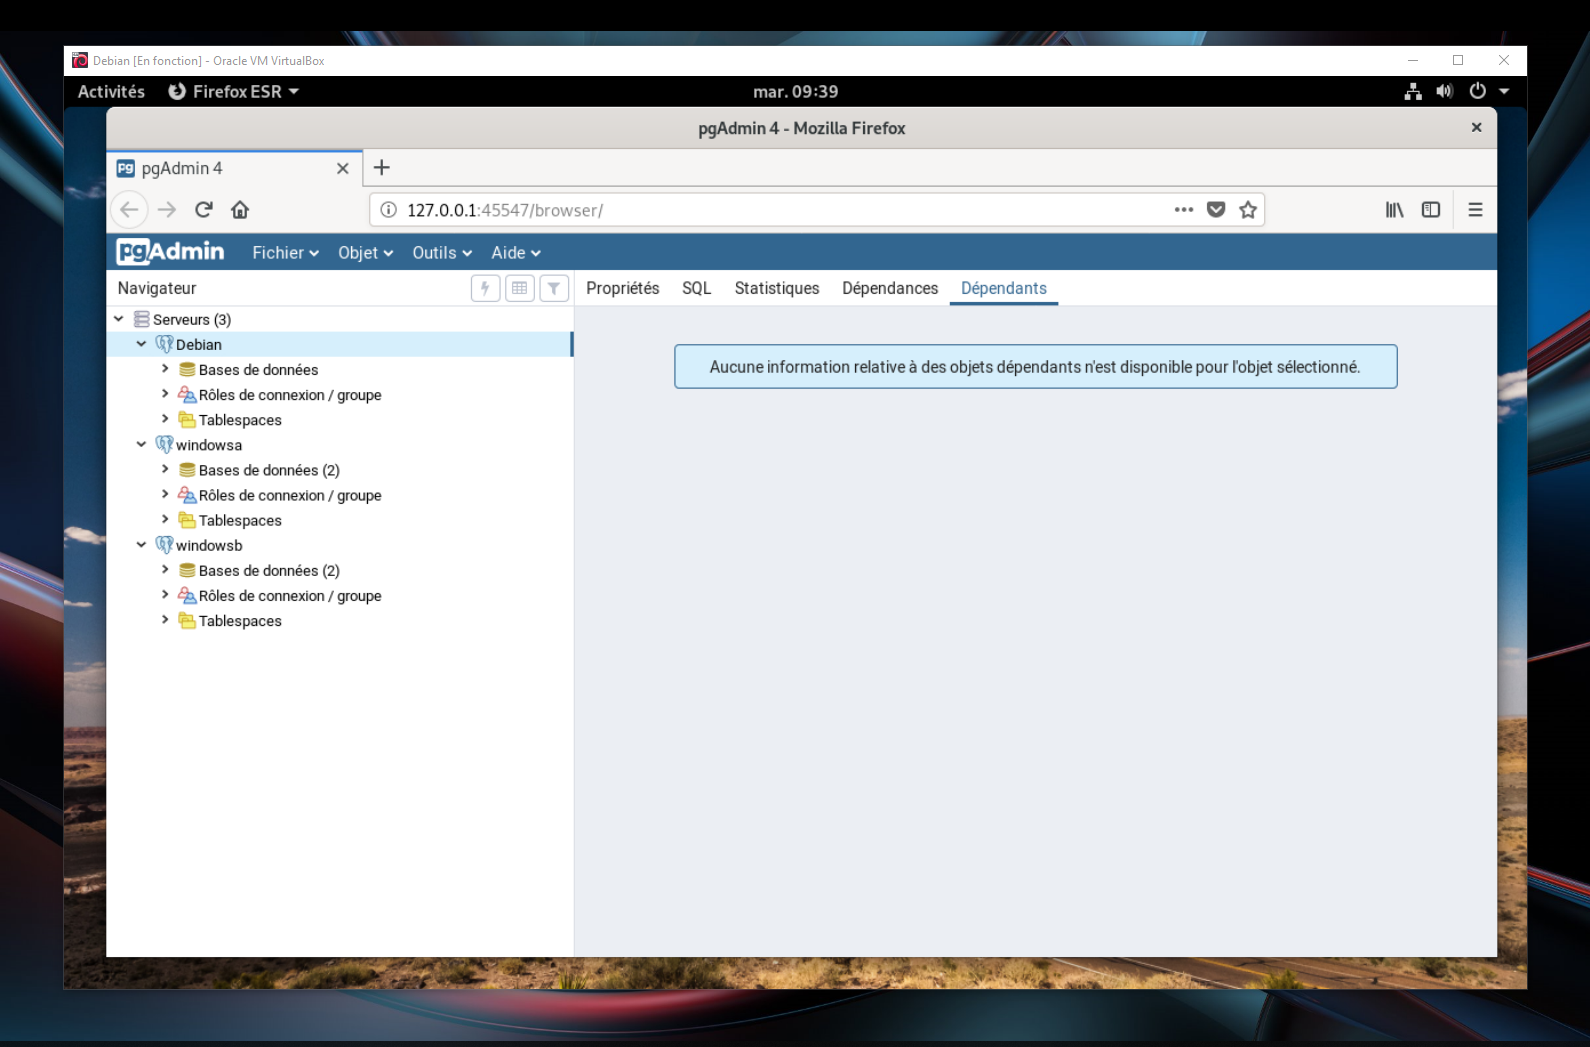The width and height of the screenshot is (1590, 1047).
Task: Open the Outils menu
Action: (x=442, y=253)
